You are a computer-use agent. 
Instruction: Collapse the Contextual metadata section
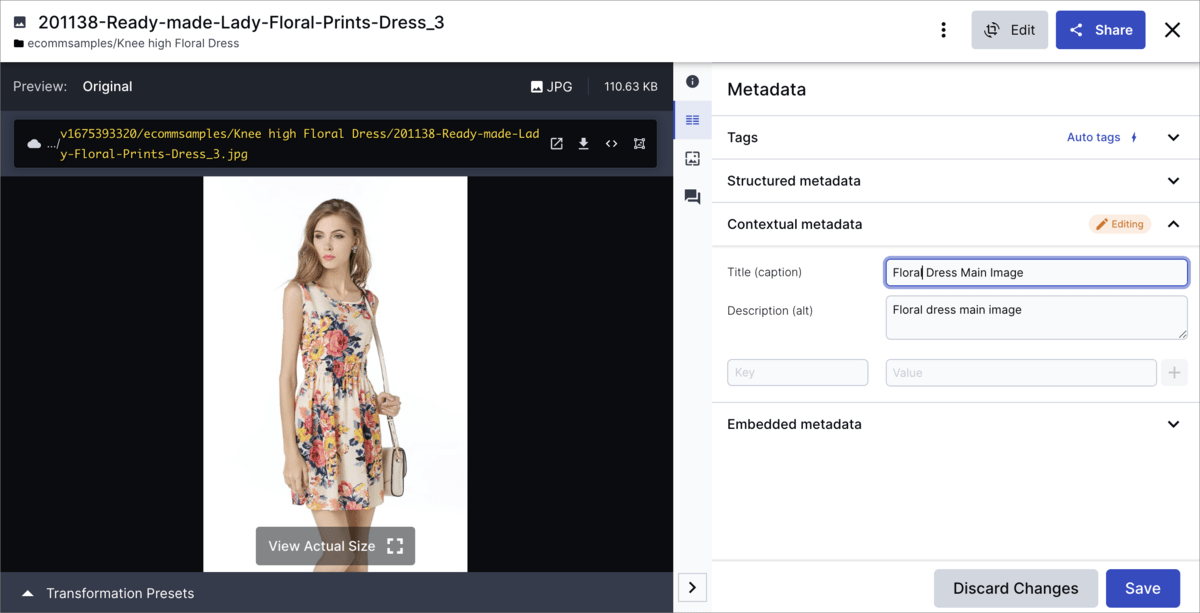click(x=1174, y=224)
